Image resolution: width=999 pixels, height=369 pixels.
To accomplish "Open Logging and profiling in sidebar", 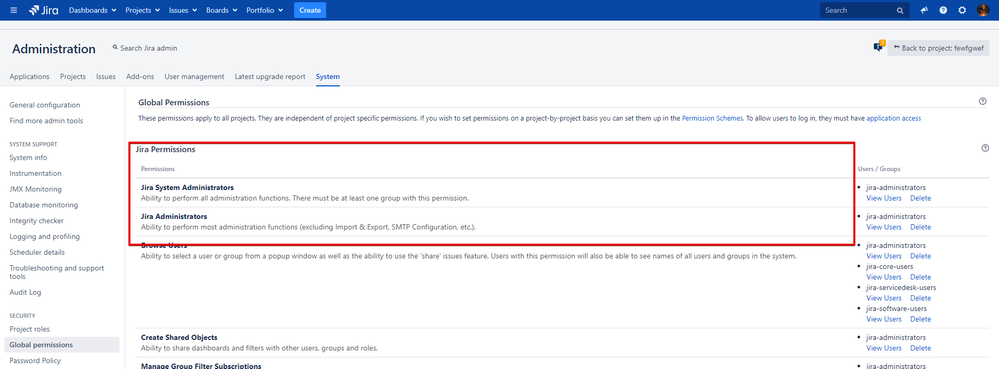I will [x=45, y=236].
